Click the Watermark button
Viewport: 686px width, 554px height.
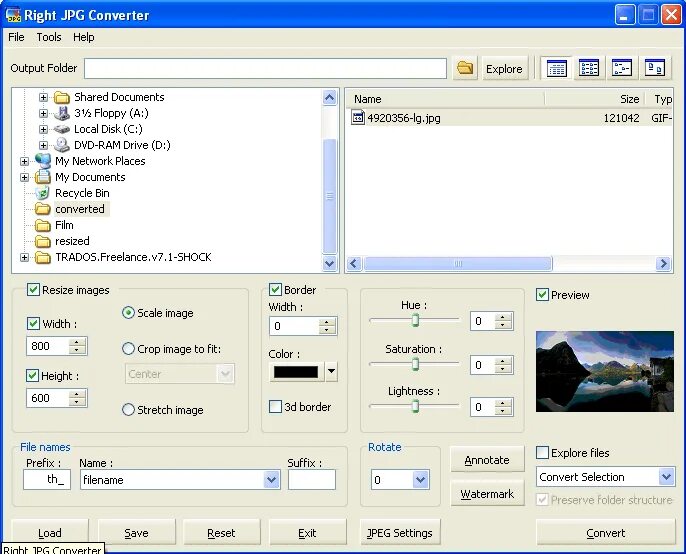[487, 494]
